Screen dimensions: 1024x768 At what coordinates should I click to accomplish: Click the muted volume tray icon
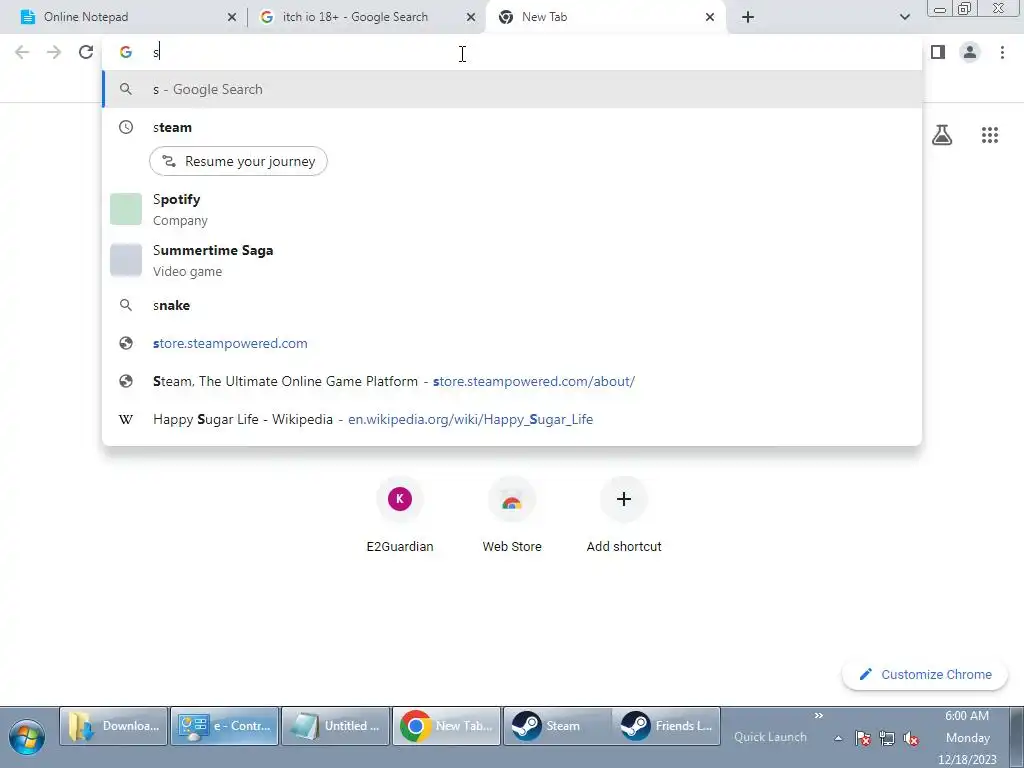tap(911, 739)
